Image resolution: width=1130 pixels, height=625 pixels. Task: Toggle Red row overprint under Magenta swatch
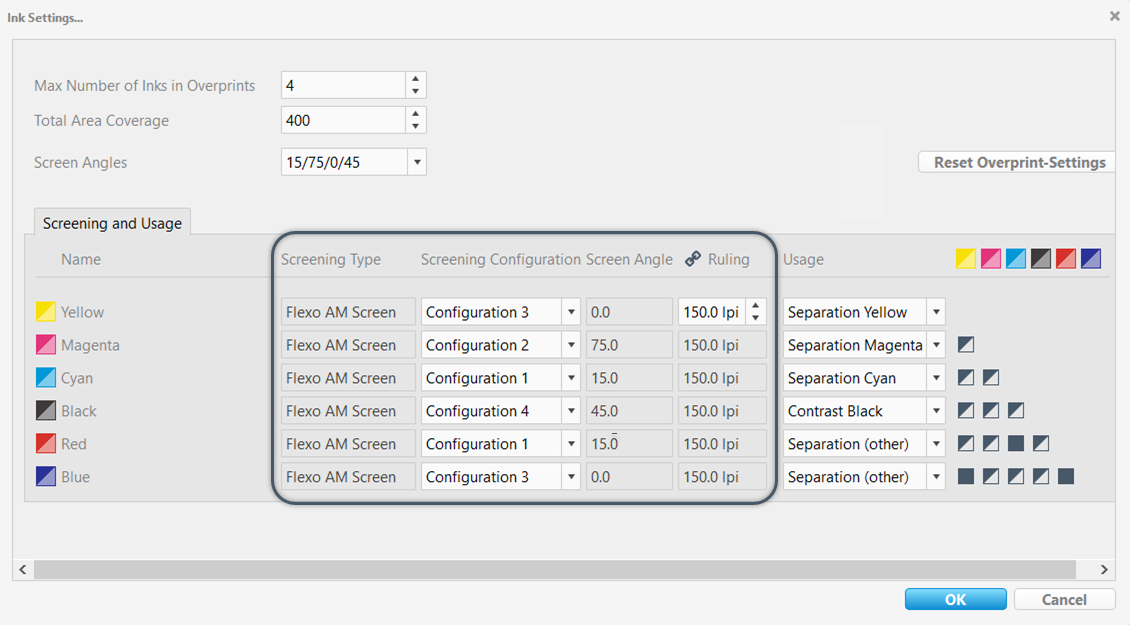pyautogui.click(x=991, y=443)
